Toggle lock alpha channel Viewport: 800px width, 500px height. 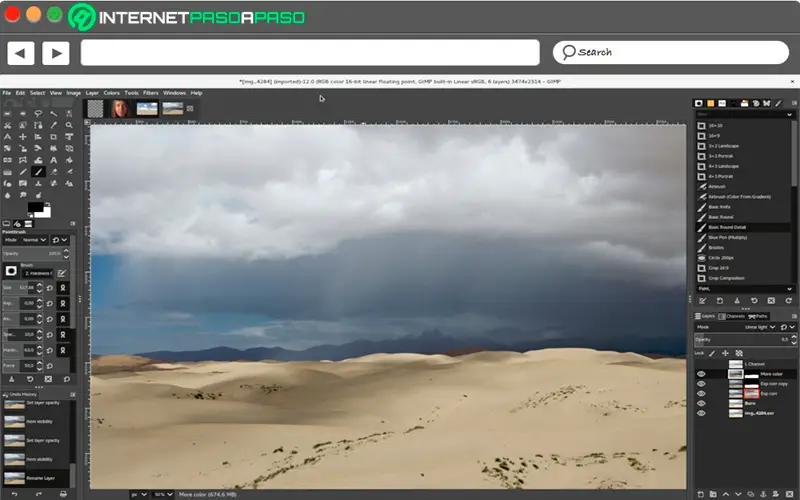(739, 353)
